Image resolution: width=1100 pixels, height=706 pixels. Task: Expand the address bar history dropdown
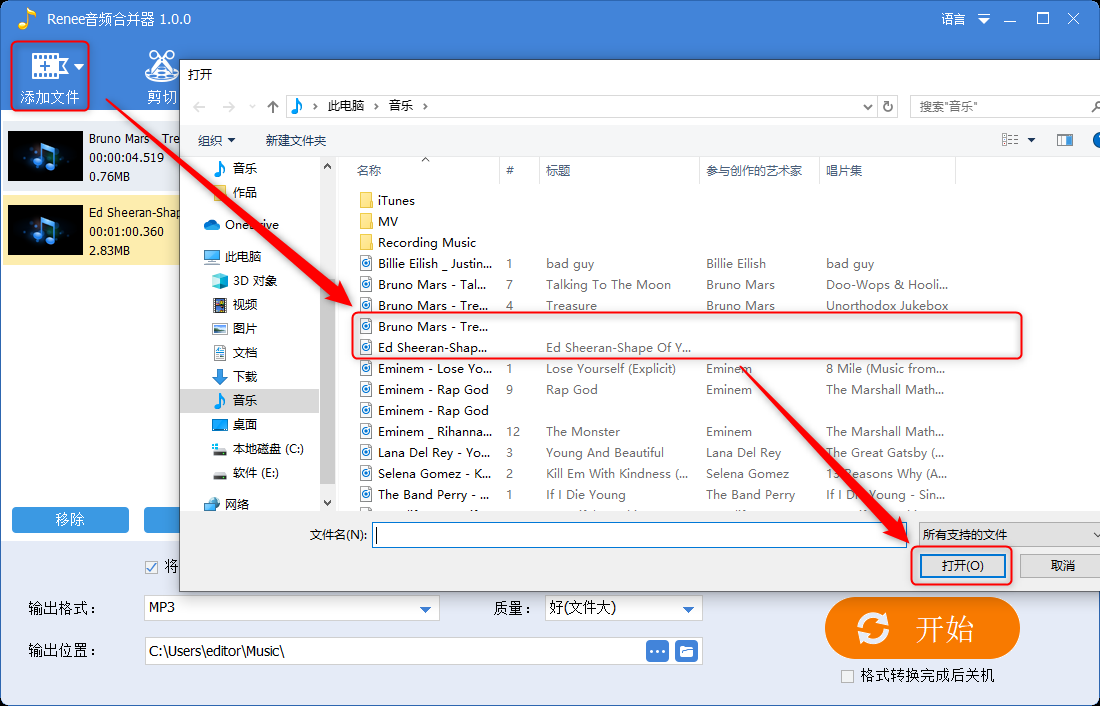tap(868, 107)
